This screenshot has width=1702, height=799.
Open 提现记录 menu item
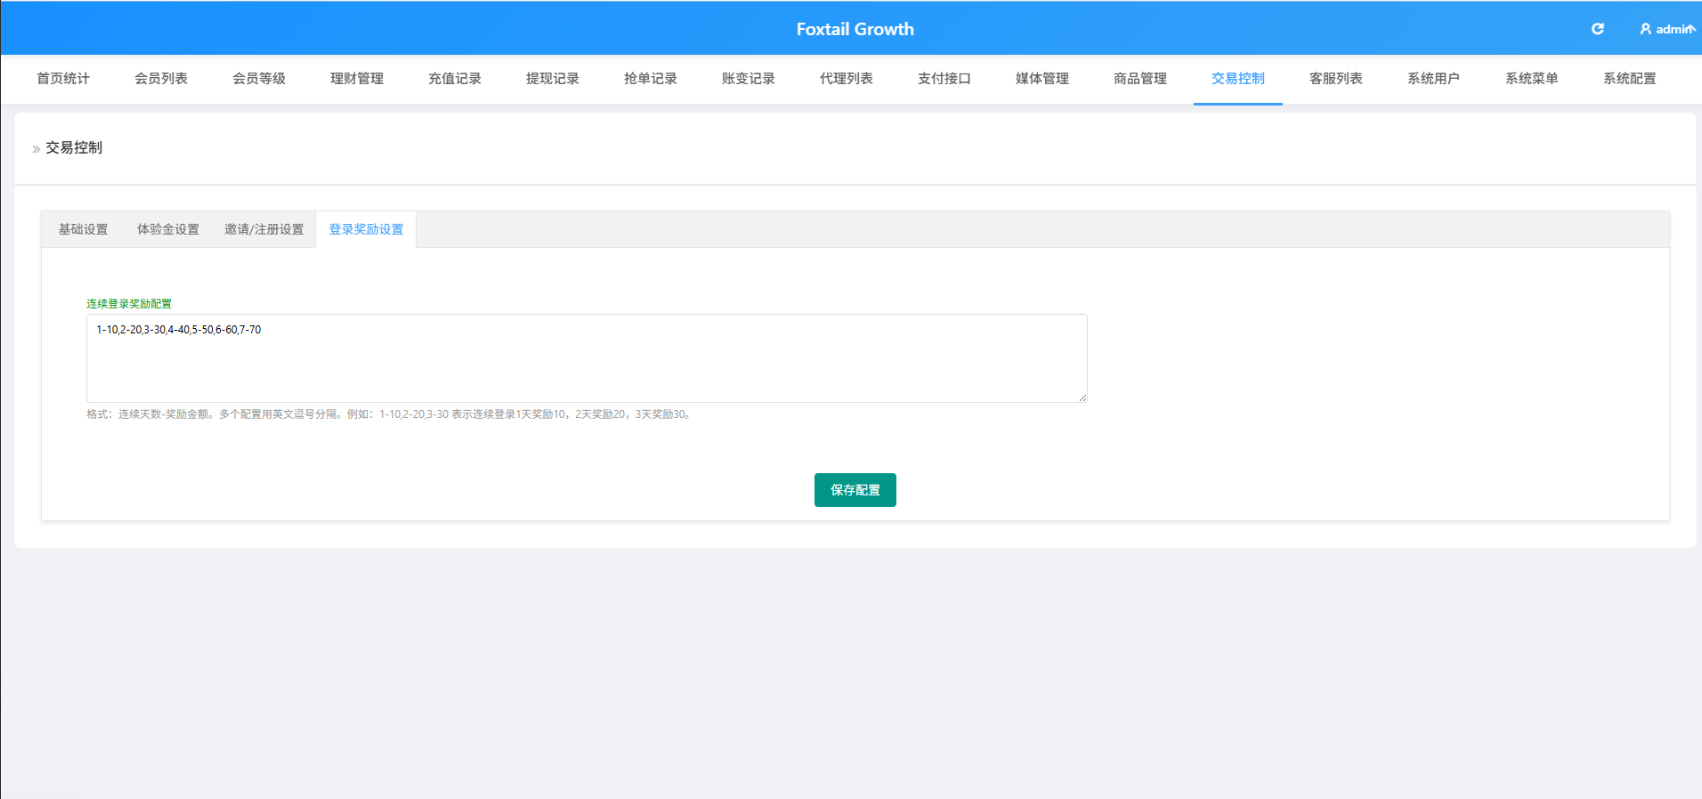(x=553, y=78)
